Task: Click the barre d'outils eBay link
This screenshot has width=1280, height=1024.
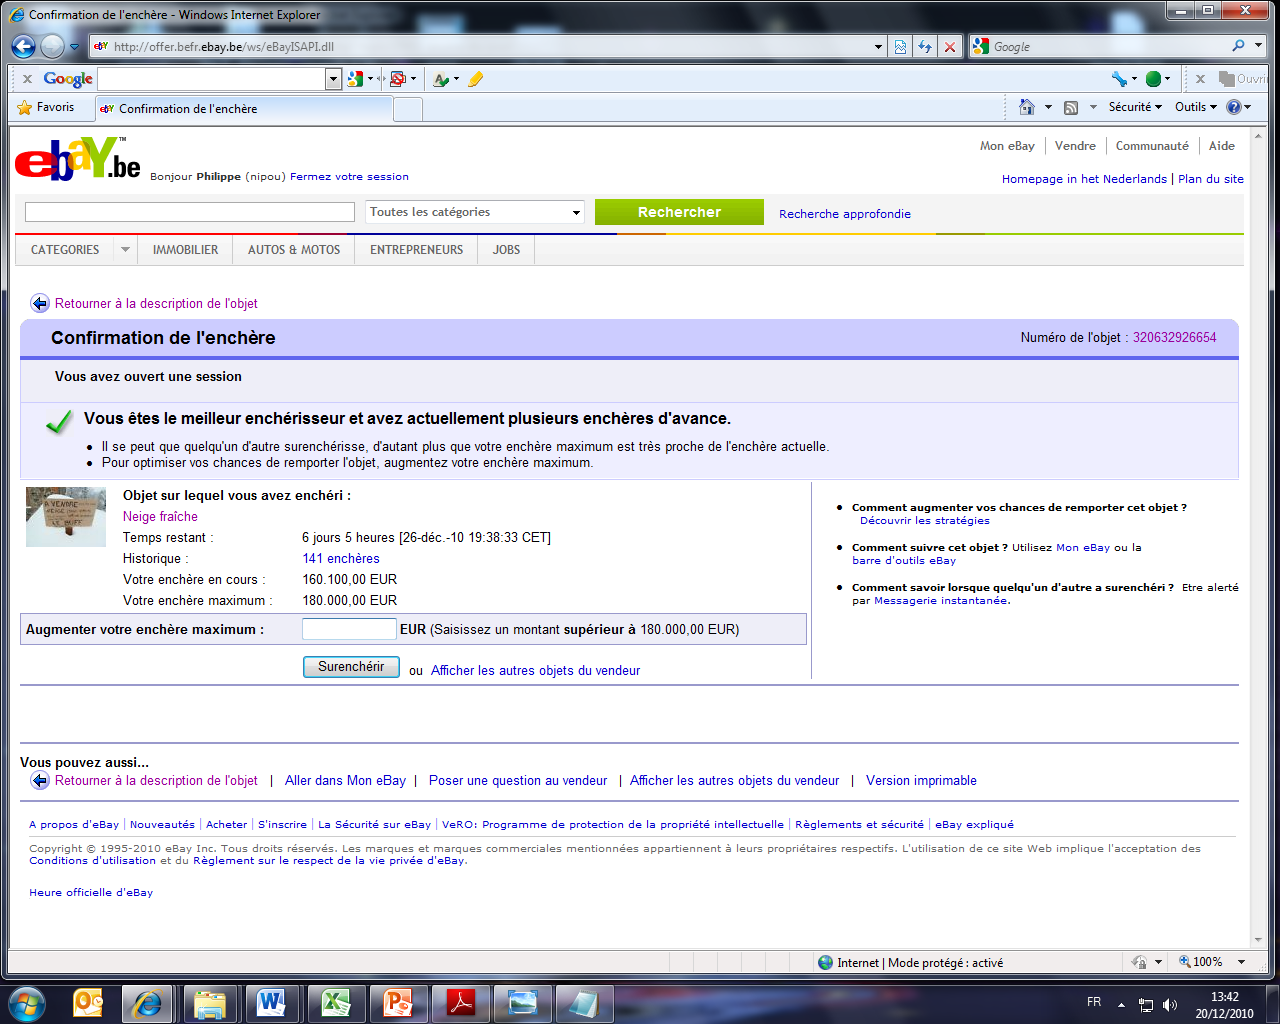Action: pos(904,561)
